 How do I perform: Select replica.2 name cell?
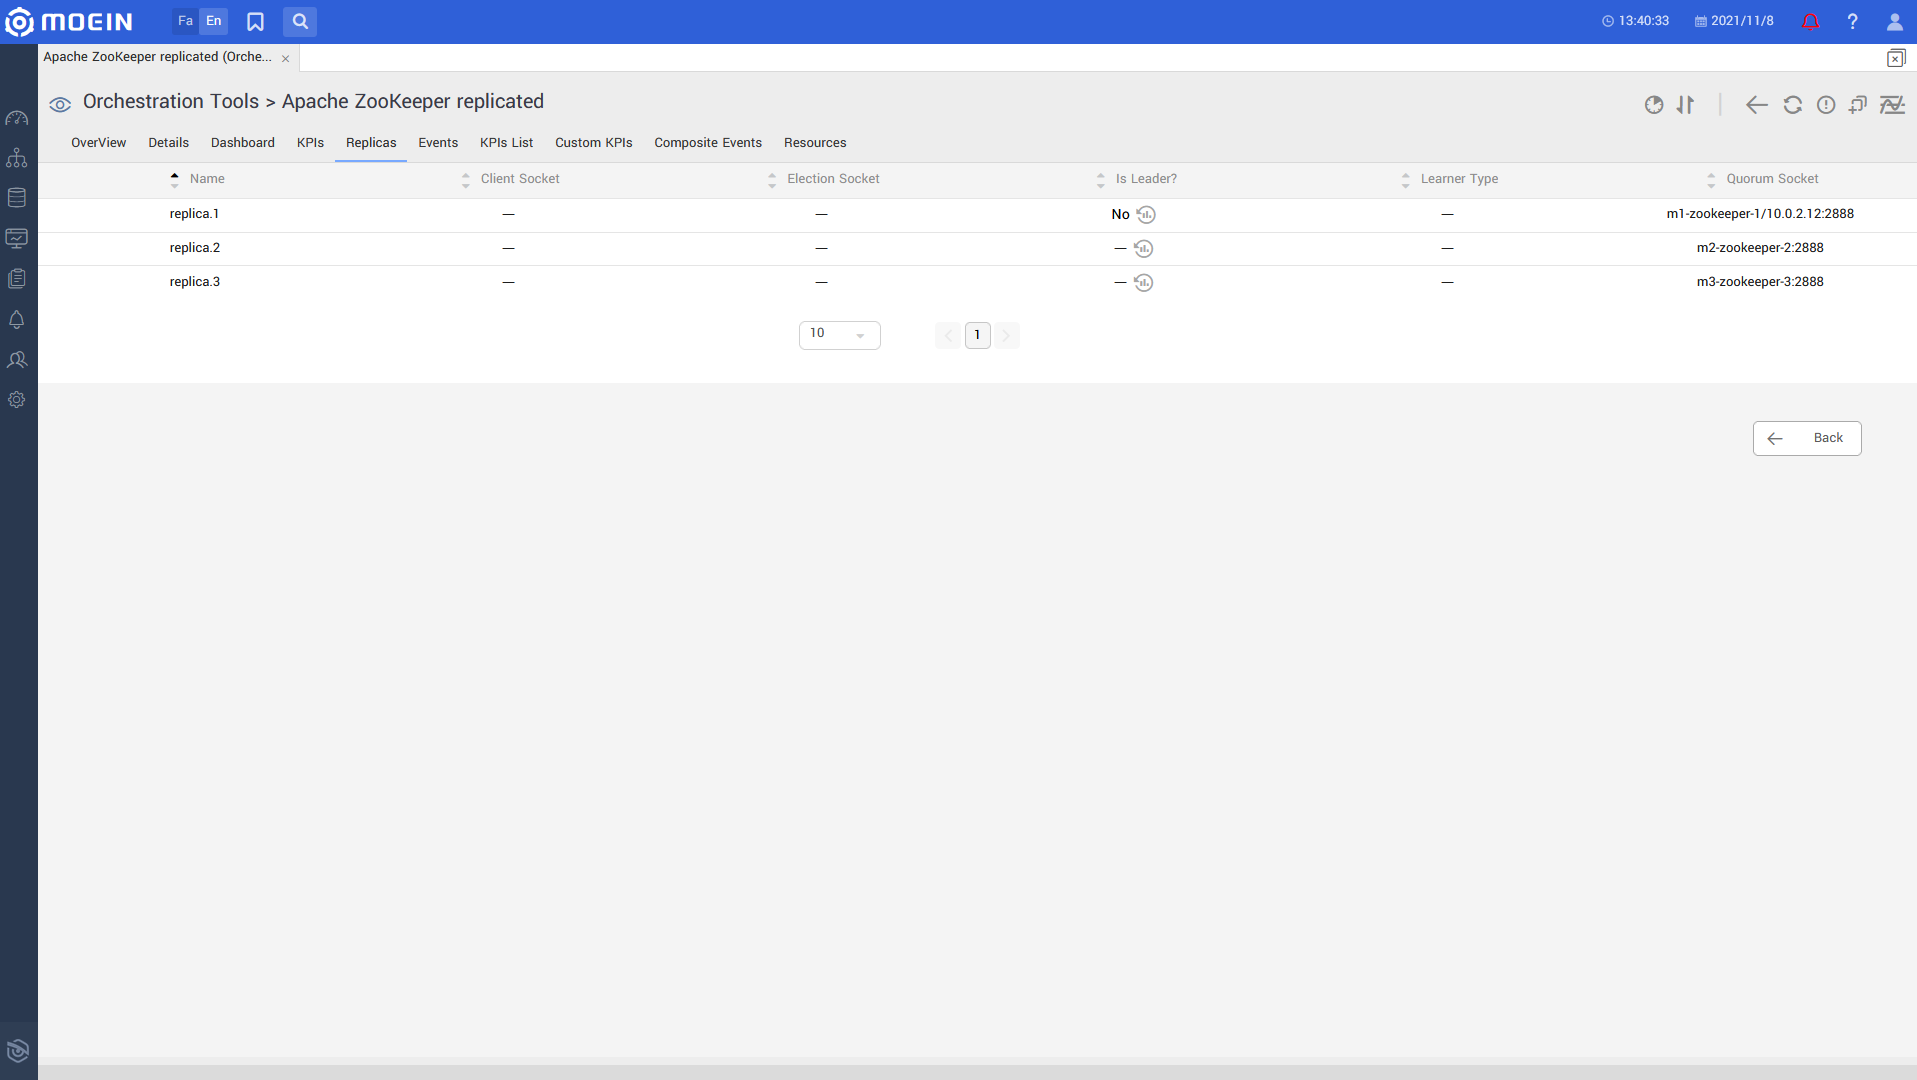[x=195, y=248]
